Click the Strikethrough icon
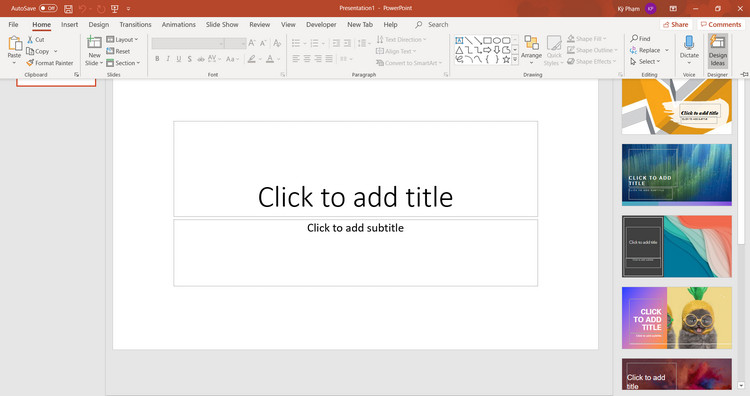750x396 pixels. (201, 59)
